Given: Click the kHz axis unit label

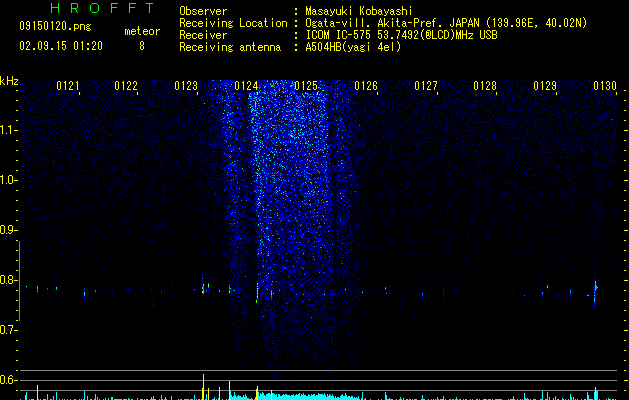Looking at the screenshot, I should coord(9,81).
